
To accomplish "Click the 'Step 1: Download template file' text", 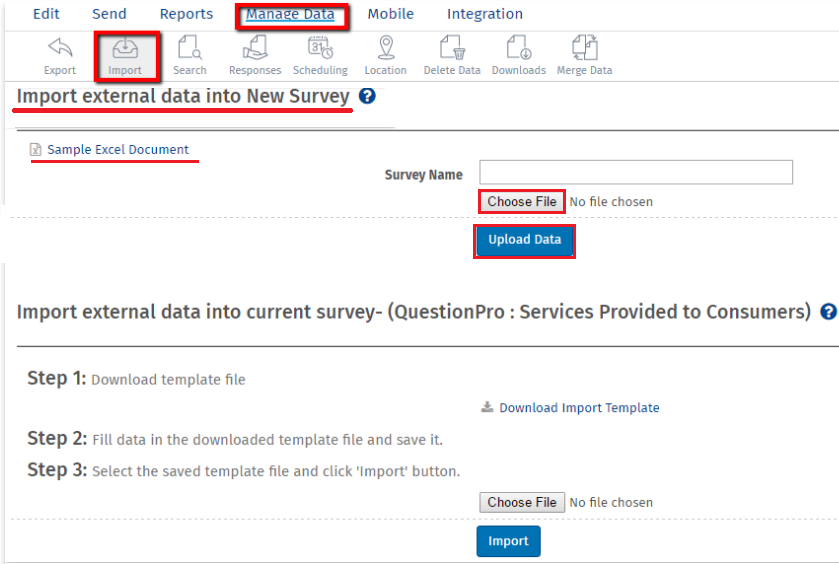I will pyautogui.click(x=136, y=378).
